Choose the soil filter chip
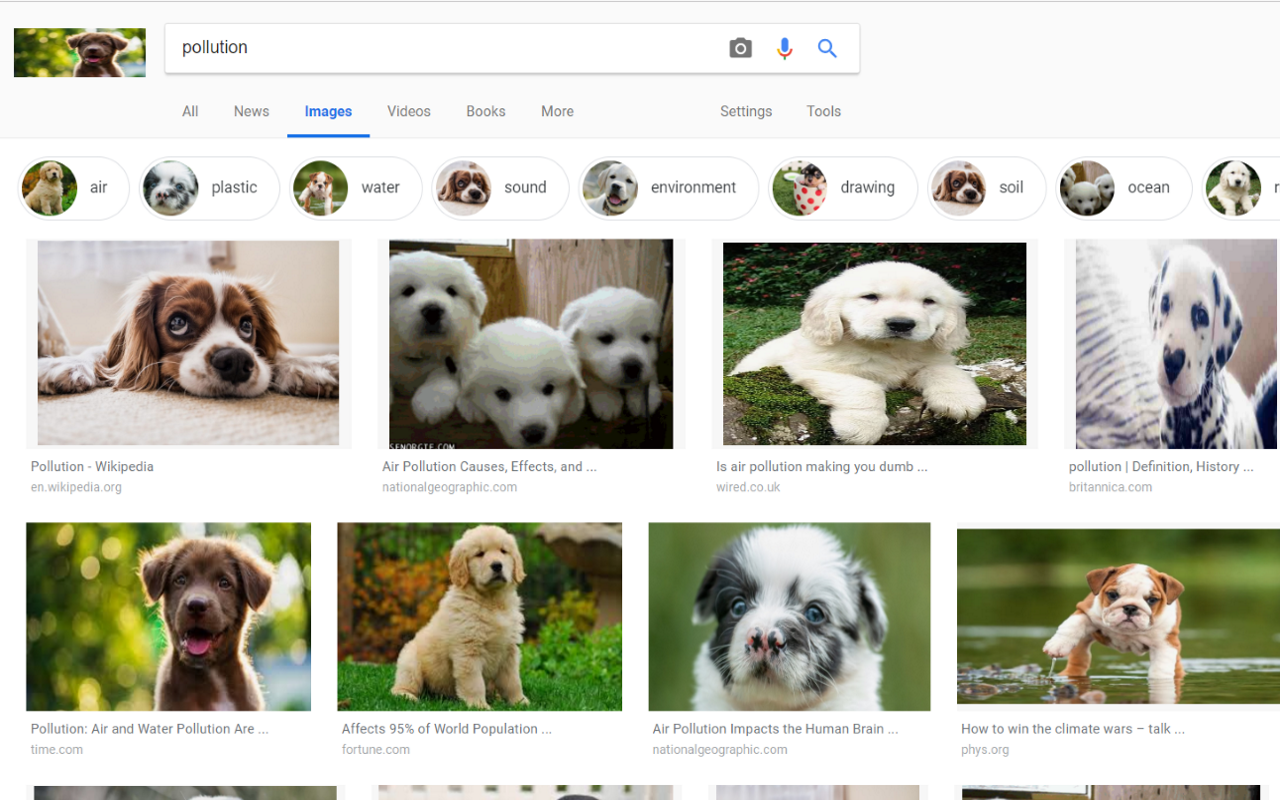Screen dimensions: 1280x800 point(987,188)
